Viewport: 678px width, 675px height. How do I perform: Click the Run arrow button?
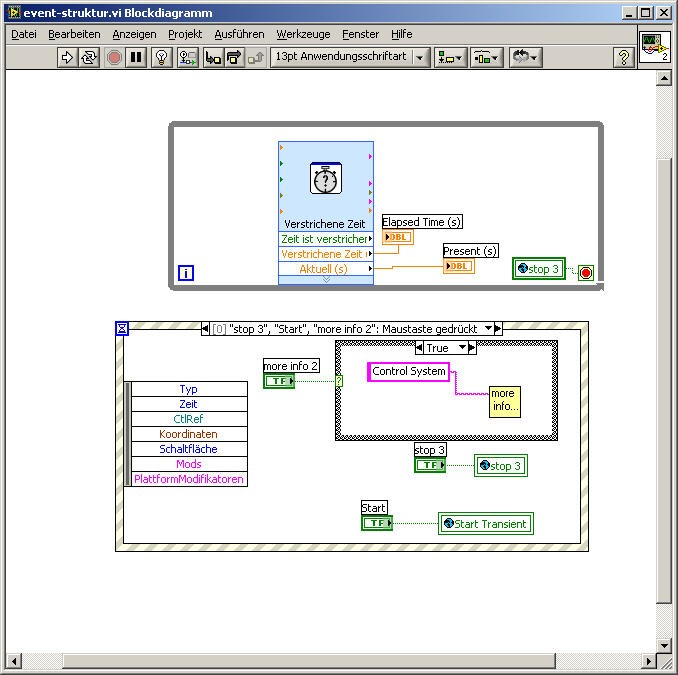pos(67,57)
